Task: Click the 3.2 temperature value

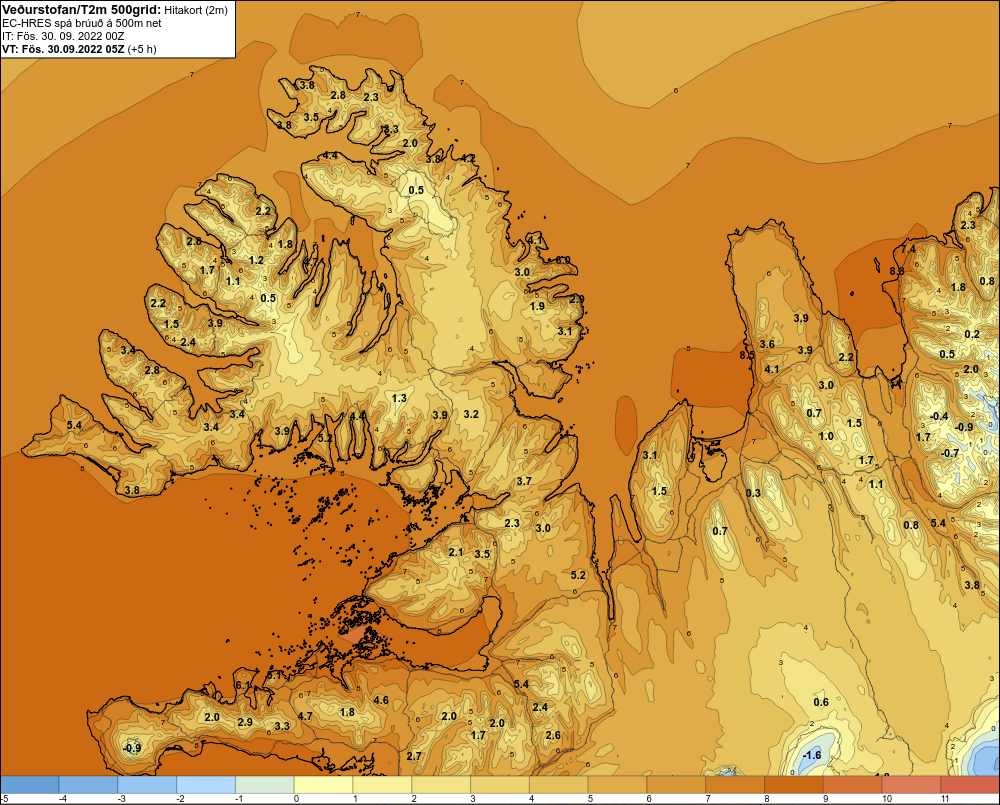Action: click(471, 415)
